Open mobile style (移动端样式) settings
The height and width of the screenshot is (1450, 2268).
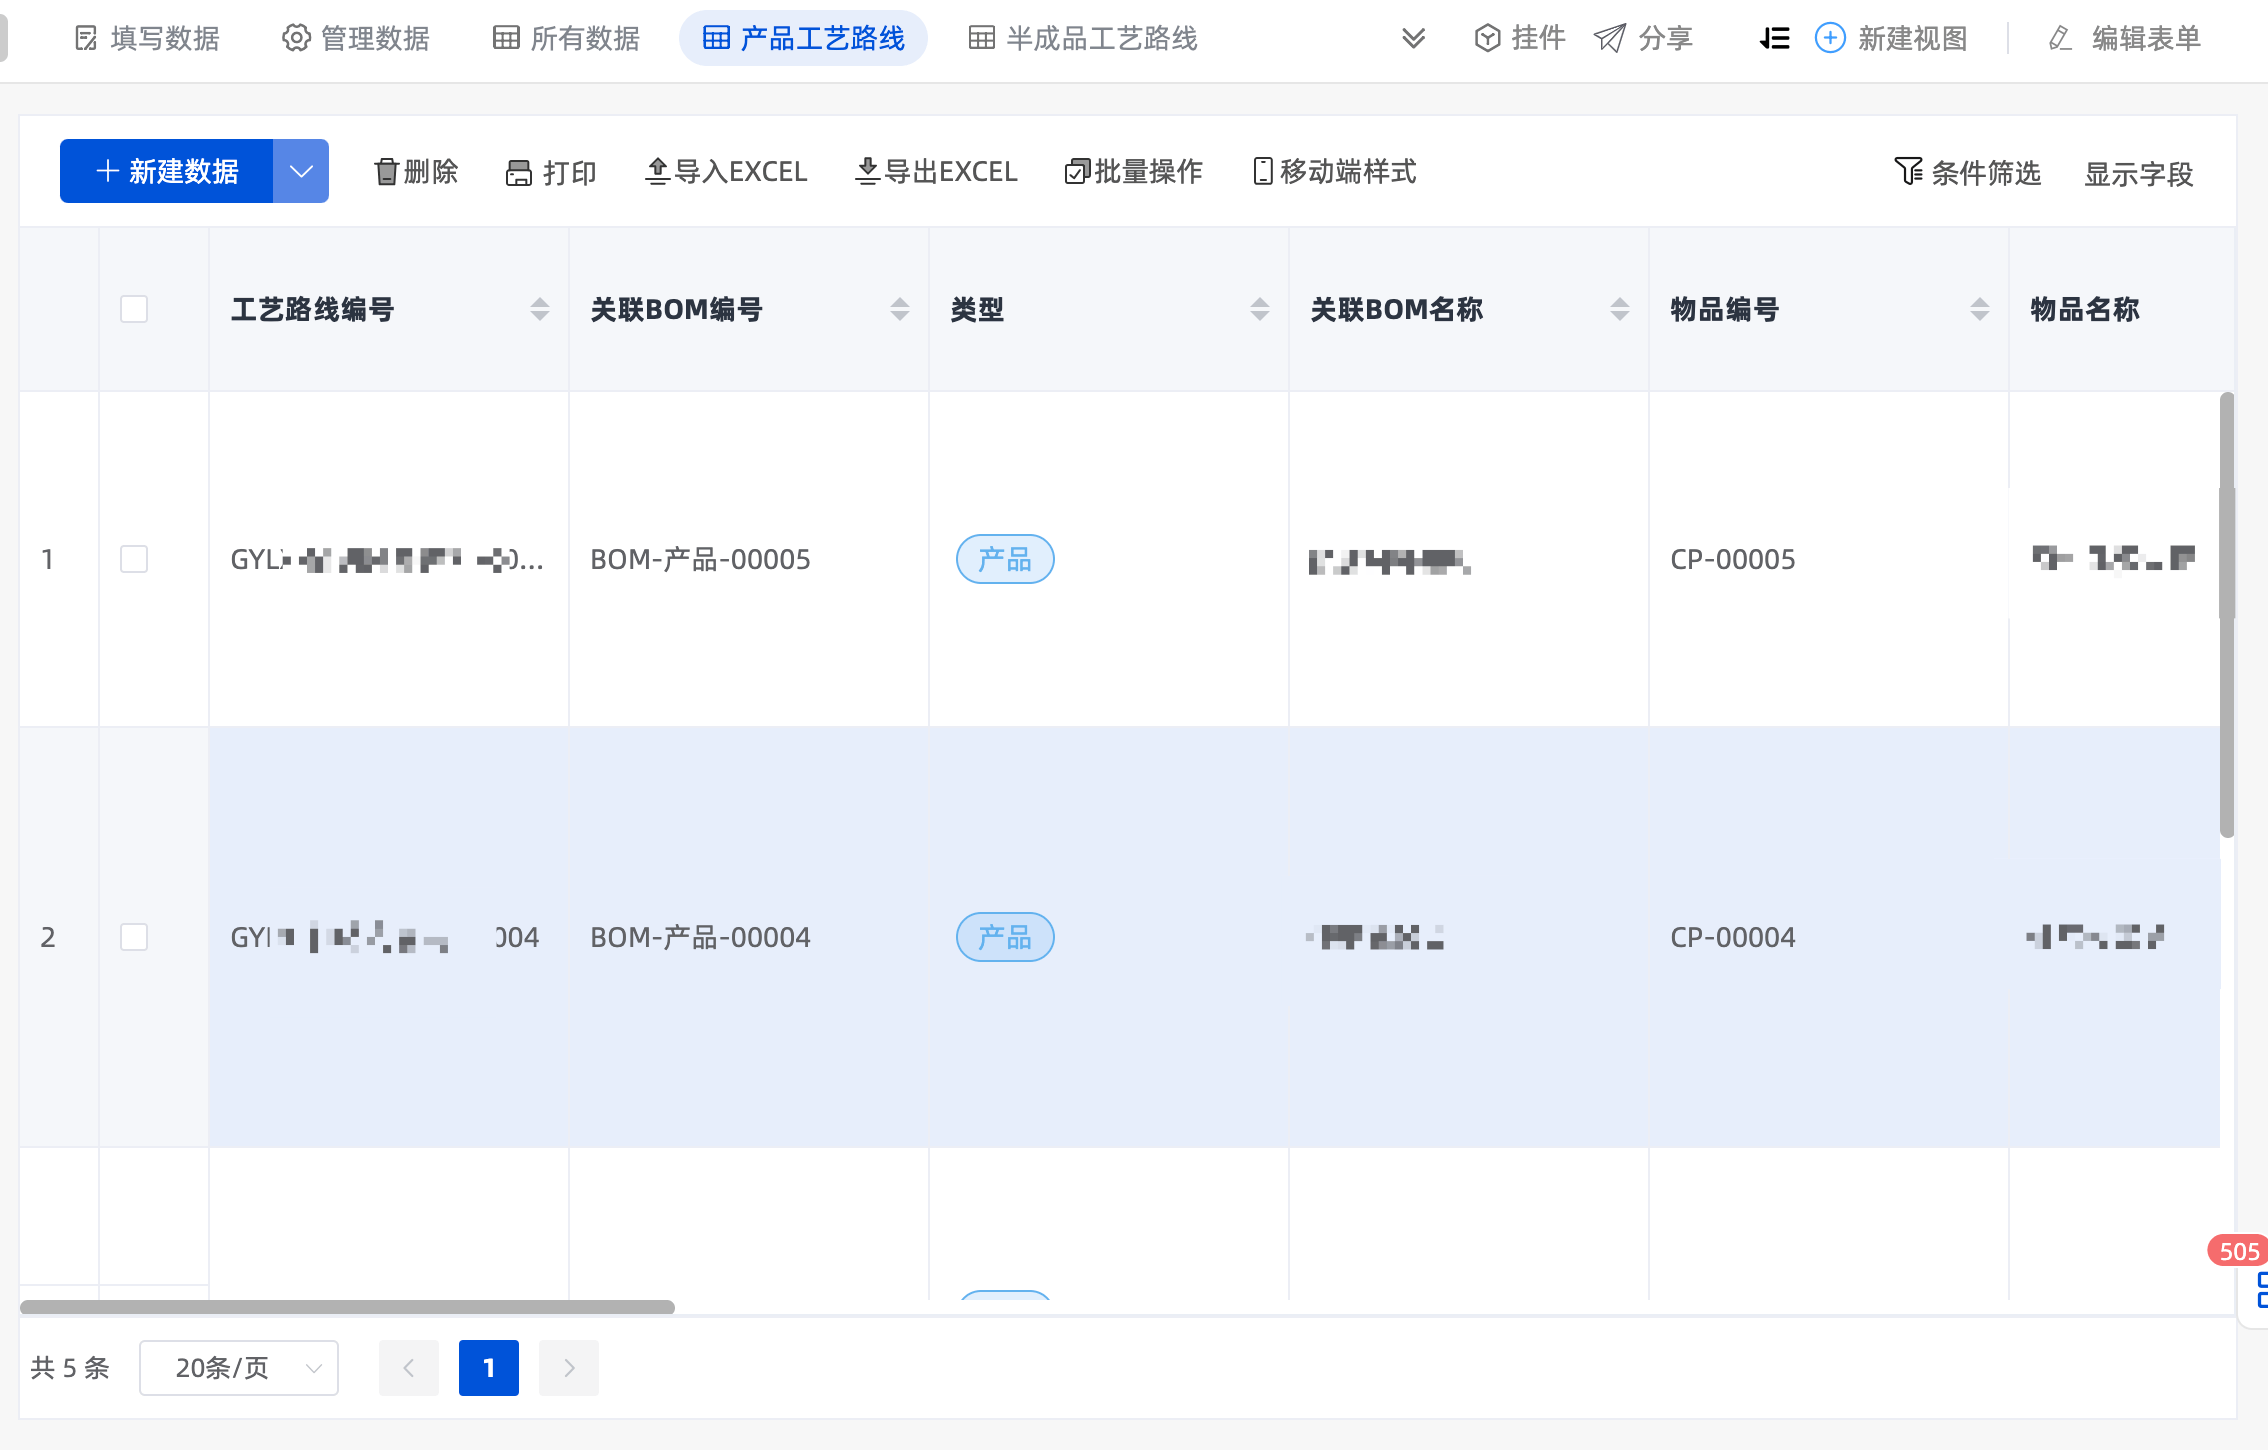click(x=1334, y=172)
